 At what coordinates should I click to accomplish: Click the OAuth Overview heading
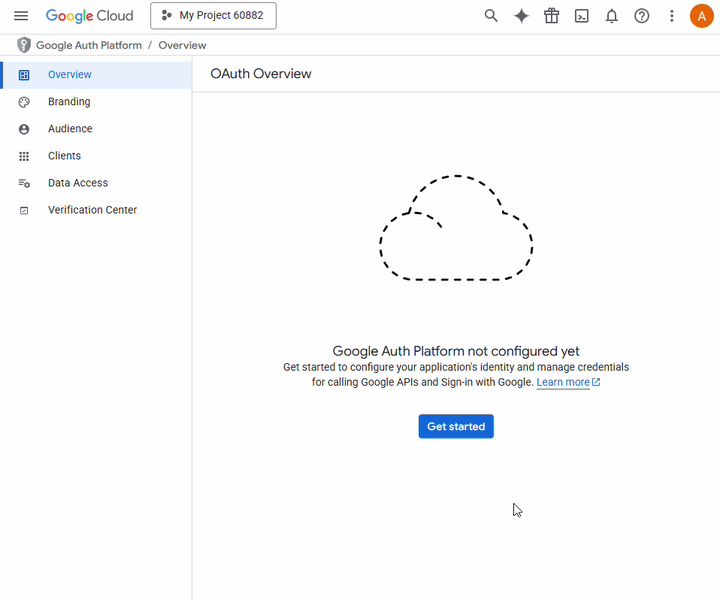261,74
